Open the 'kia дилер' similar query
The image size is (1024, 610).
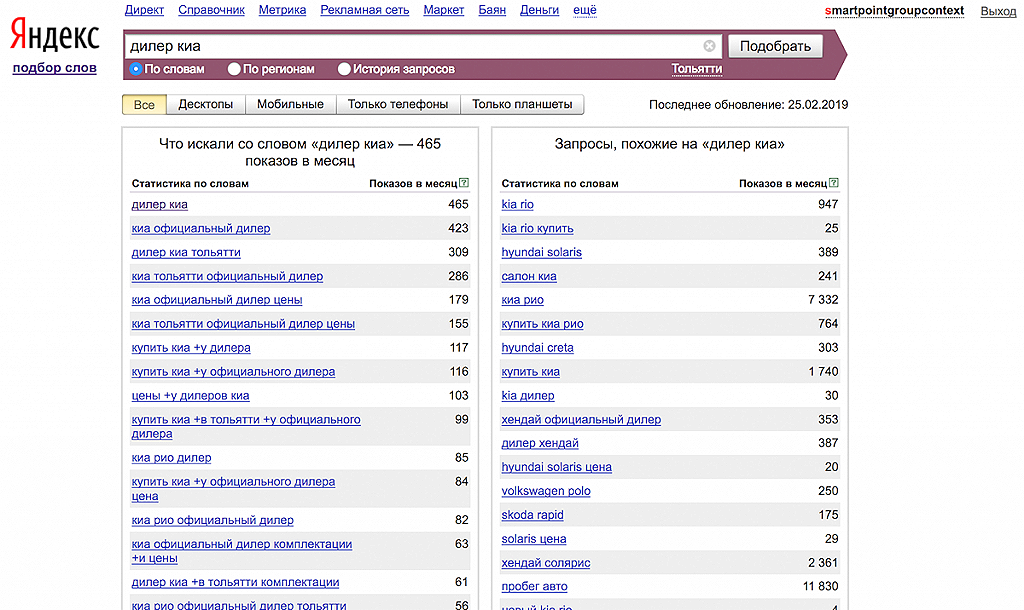528,396
